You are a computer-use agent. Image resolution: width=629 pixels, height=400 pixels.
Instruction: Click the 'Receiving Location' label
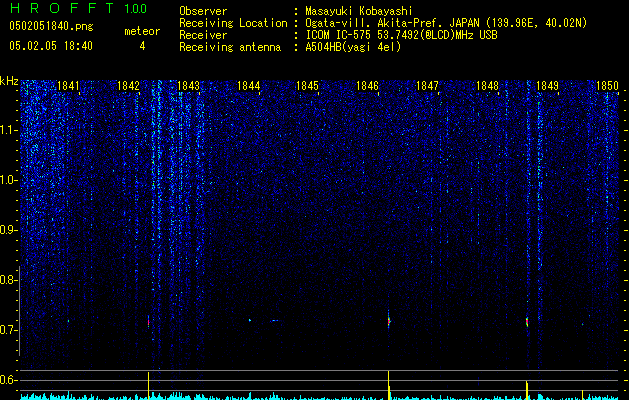tap(233, 23)
